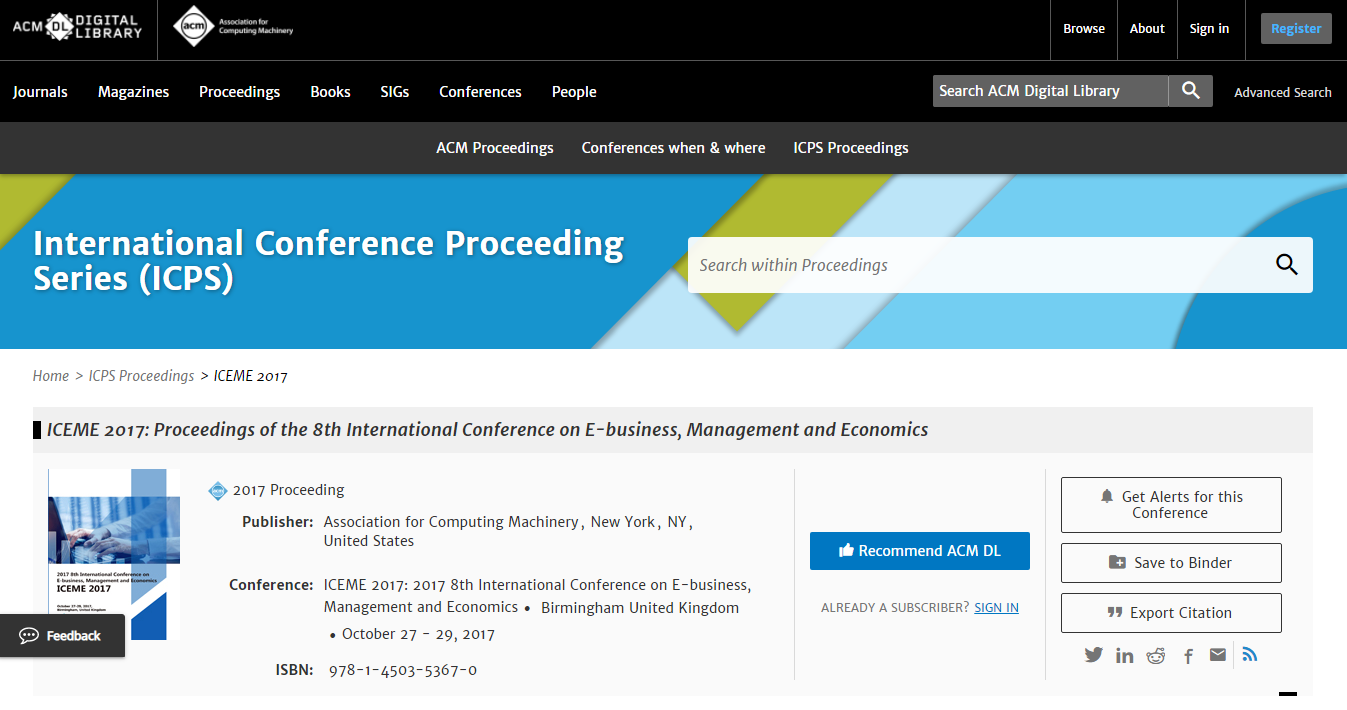Select Conferences when & where tab

(673, 148)
